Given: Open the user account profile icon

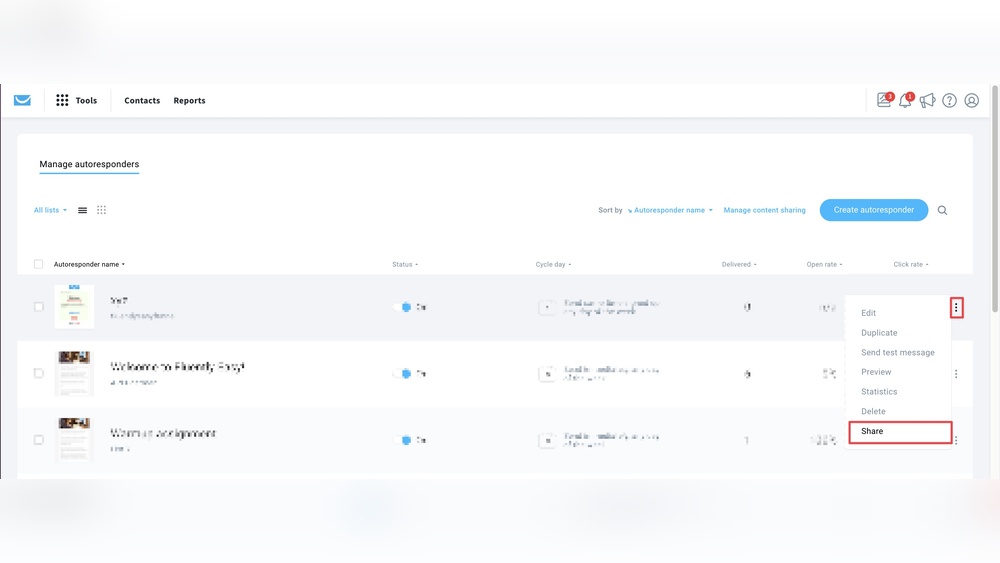Looking at the screenshot, I should tap(971, 100).
